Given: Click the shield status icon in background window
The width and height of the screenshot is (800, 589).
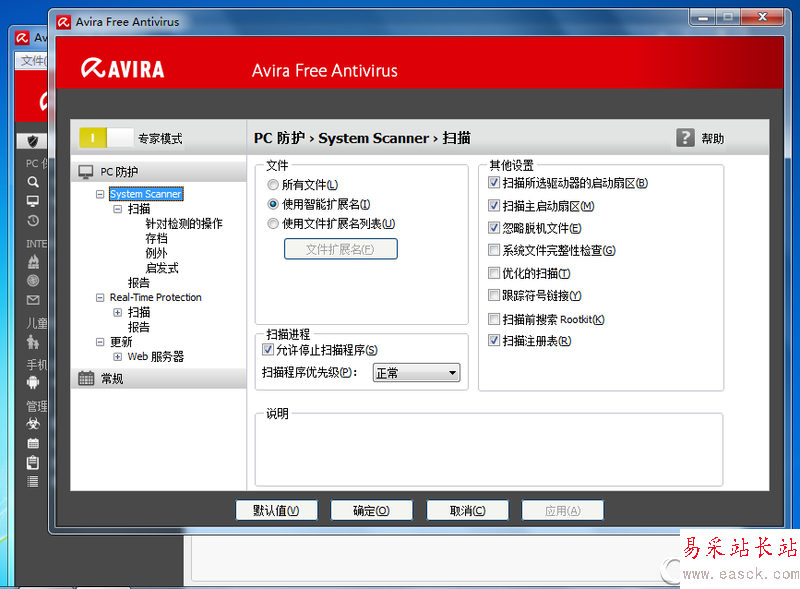Looking at the screenshot, I should (33, 141).
